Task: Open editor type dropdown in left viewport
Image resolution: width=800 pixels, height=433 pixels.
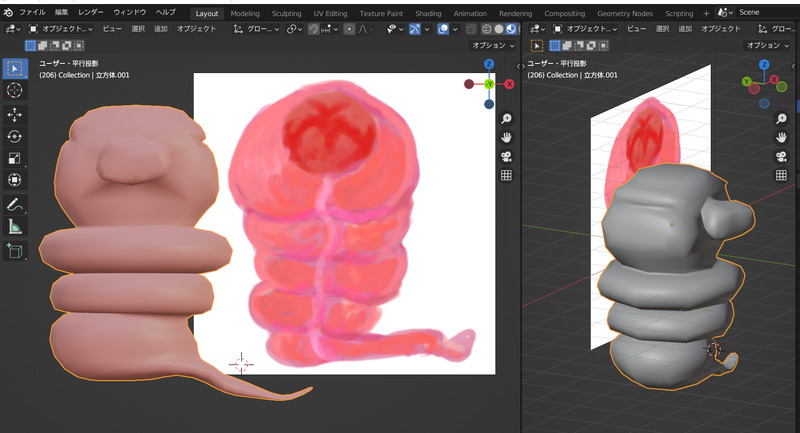Action: click(13, 29)
